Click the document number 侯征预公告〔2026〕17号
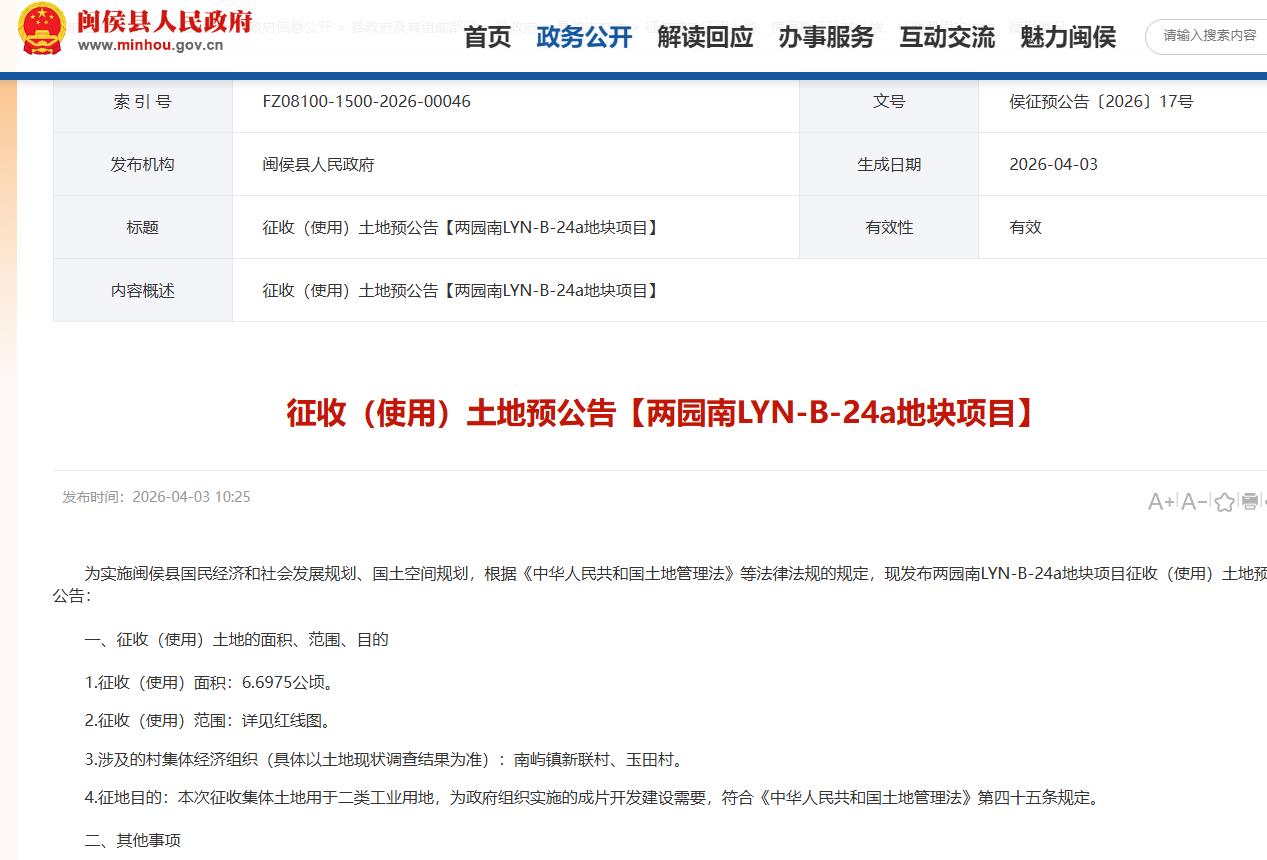Screen dimensions: 1267x860 pyautogui.click(x=1101, y=101)
